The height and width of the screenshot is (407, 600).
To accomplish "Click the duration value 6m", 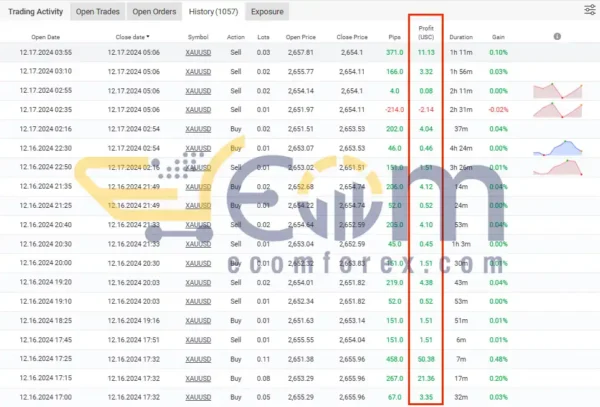I will click(x=461, y=340).
